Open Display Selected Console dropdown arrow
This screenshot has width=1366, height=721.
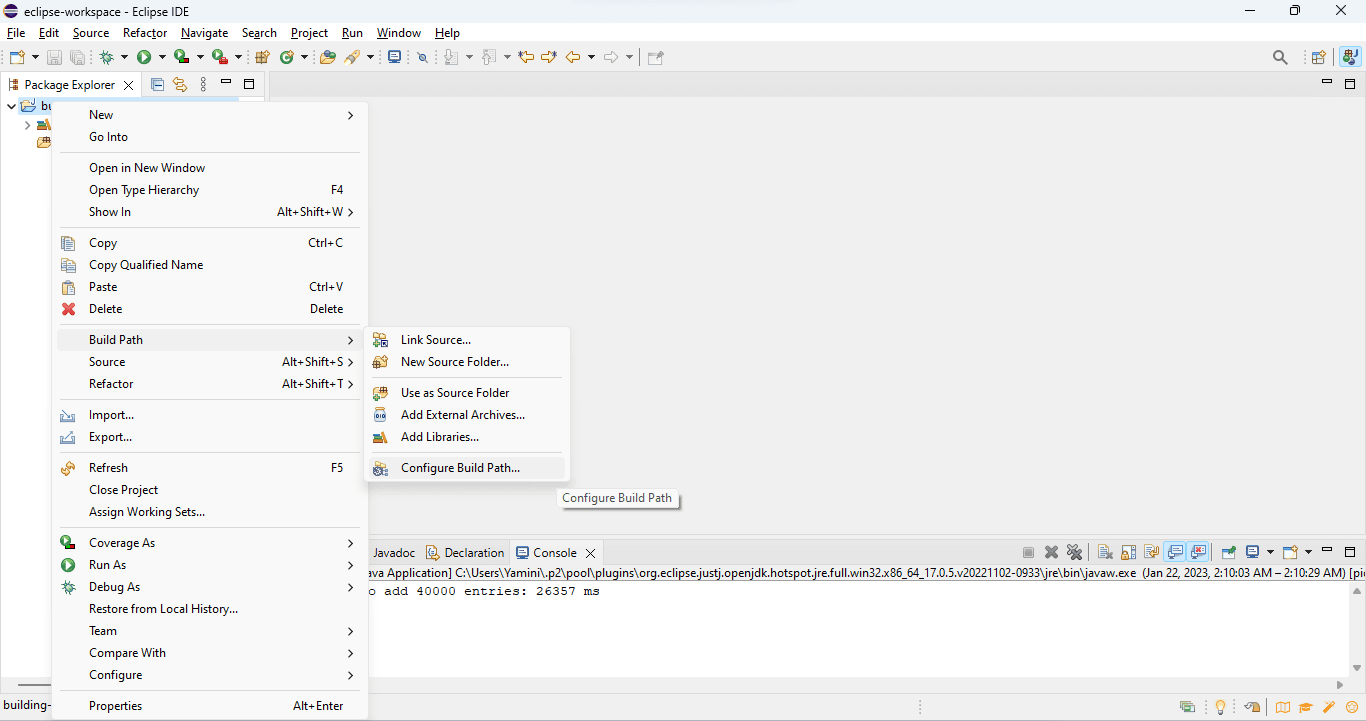1270,552
